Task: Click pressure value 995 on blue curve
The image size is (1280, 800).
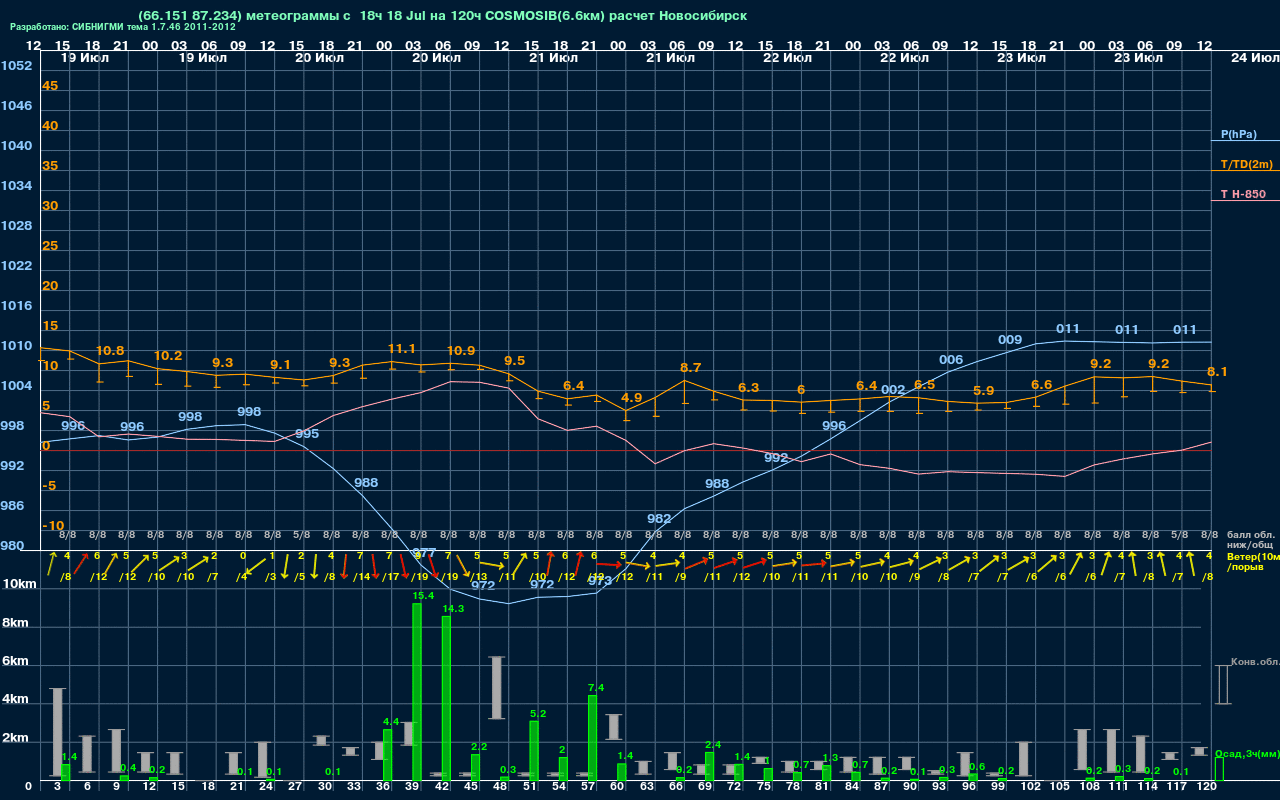Action: pyautogui.click(x=307, y=434)
